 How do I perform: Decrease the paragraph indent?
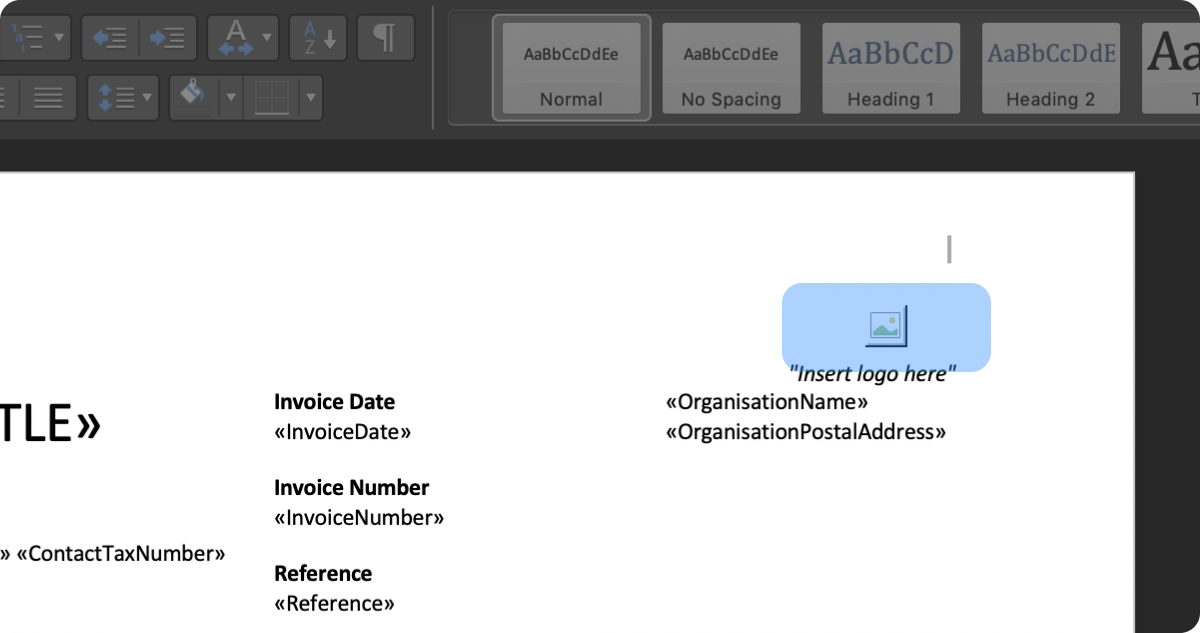[x=108, y=38]
